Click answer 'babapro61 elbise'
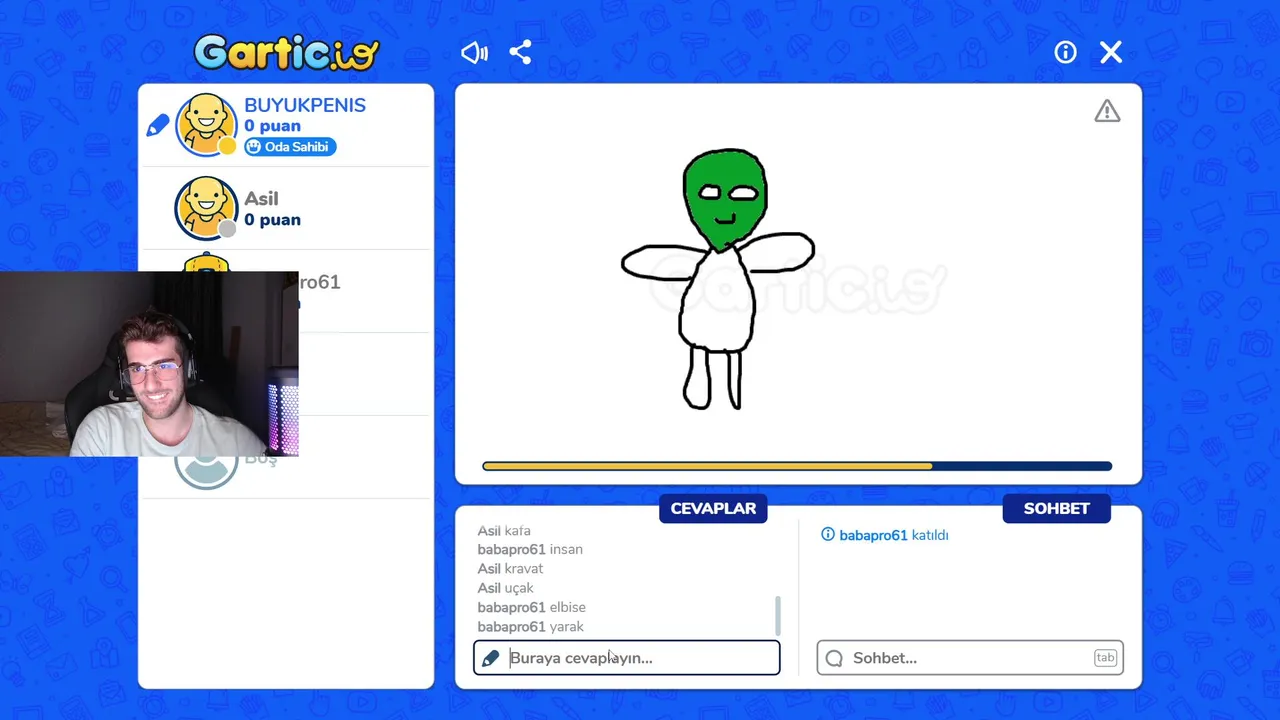This screenshot has height=720, width=1280. (532, 607)
